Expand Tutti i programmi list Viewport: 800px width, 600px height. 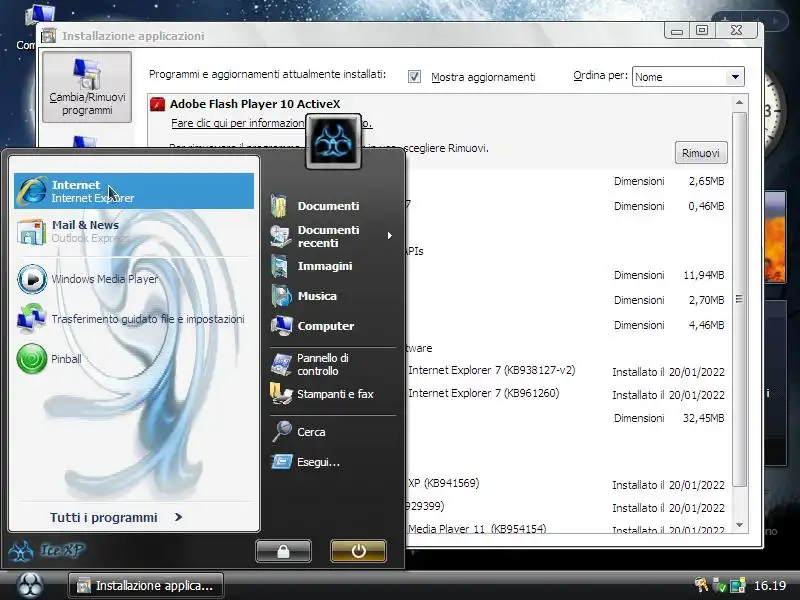(116, 517)
